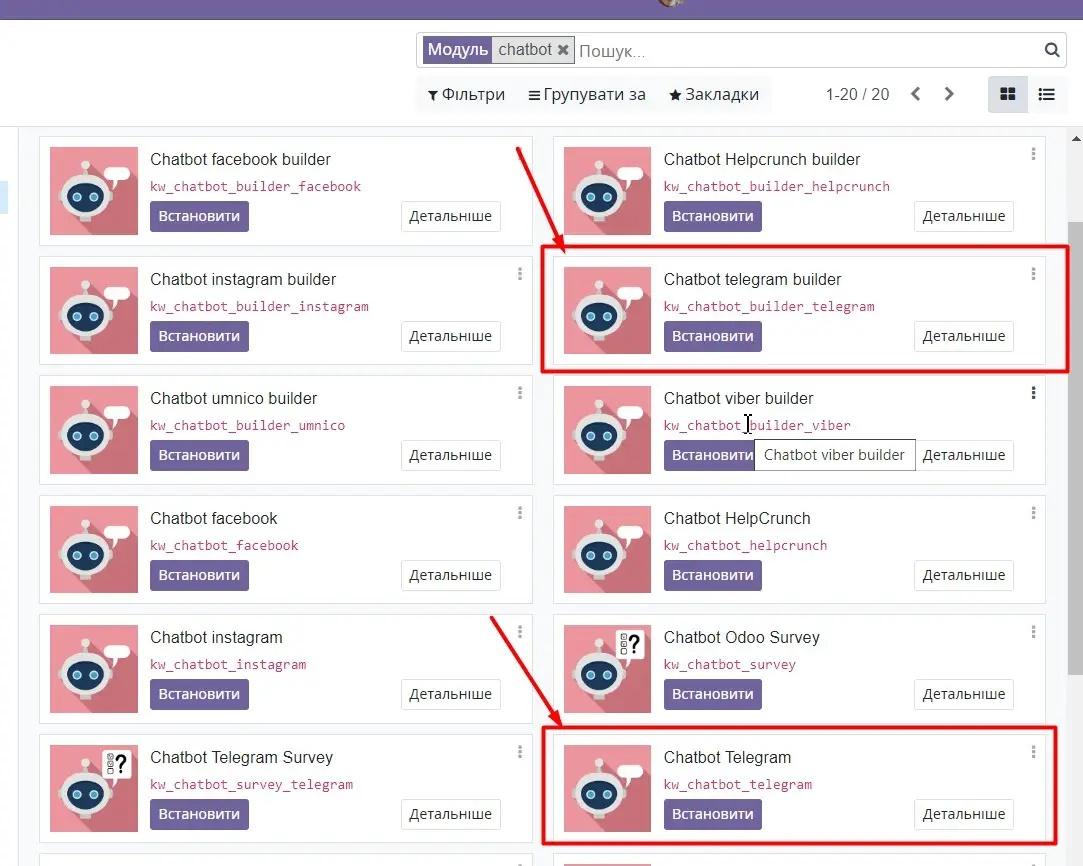Switch to Kanban grid view
The height and width of the screenshot is (866, 1083).
click(x=1008, y=94)
